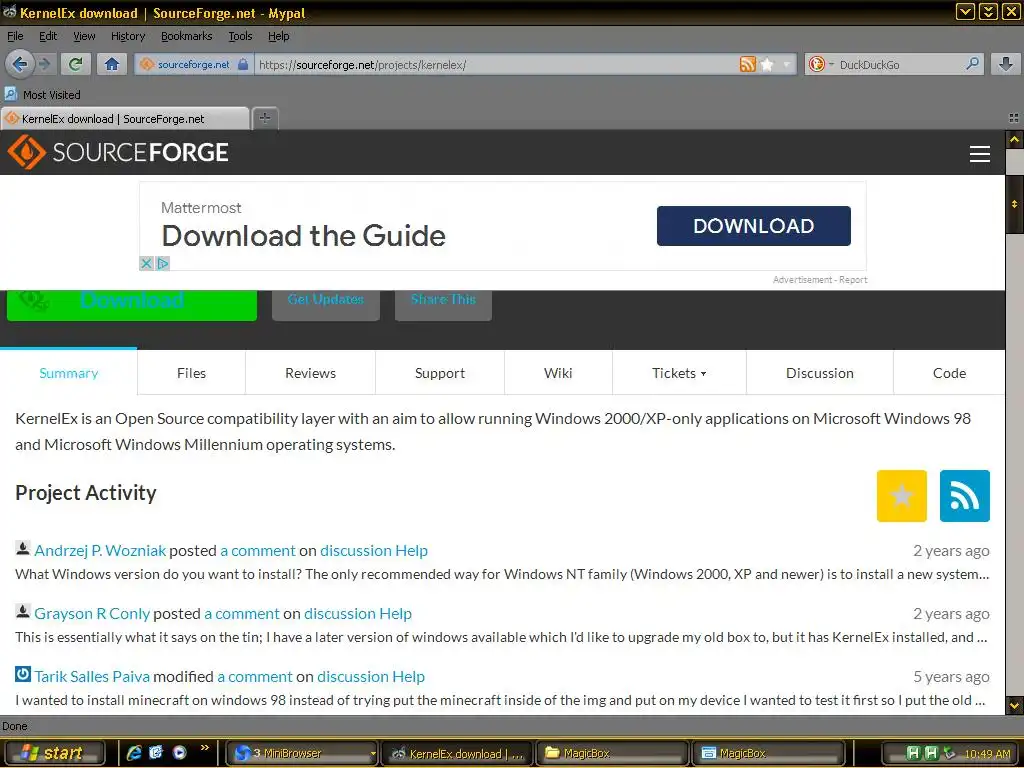This screenshot has height=768, width=1024.
Task: Open the View menu
Action: point(84,36)
